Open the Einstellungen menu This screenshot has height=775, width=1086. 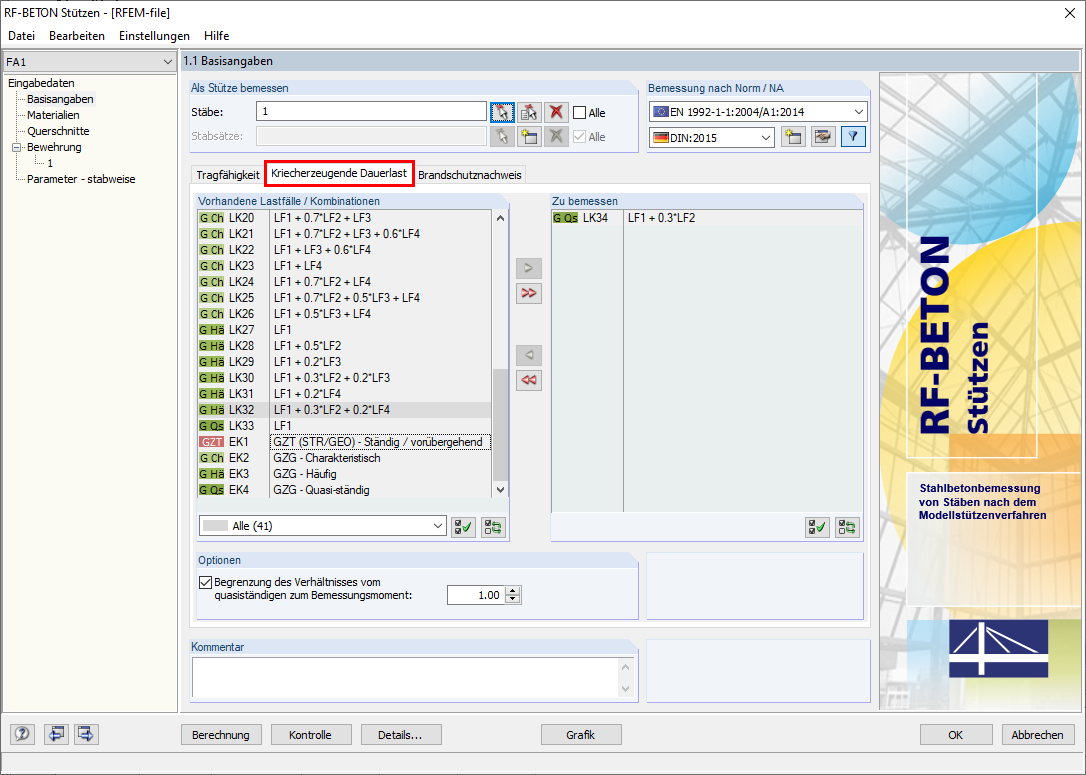[x=154, y=36]
